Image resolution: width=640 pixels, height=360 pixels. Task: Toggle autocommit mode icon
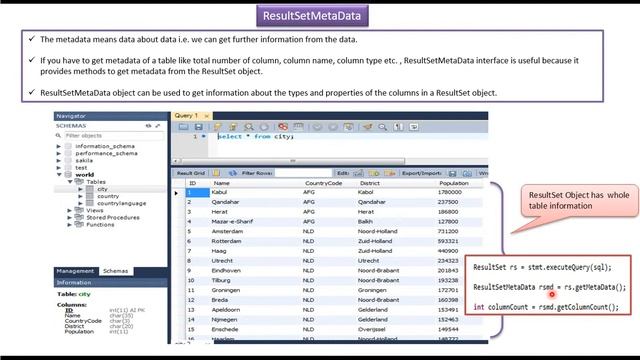(x=348, y=127)
